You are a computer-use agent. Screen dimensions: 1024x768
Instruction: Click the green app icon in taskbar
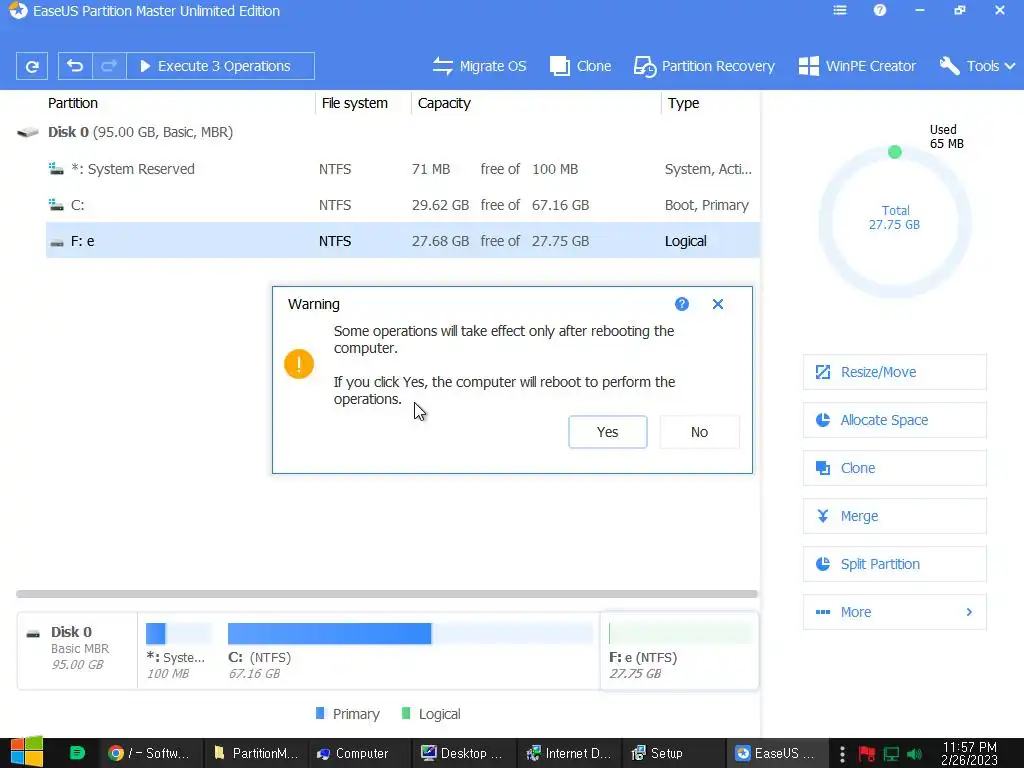click(x=77, y=752)
